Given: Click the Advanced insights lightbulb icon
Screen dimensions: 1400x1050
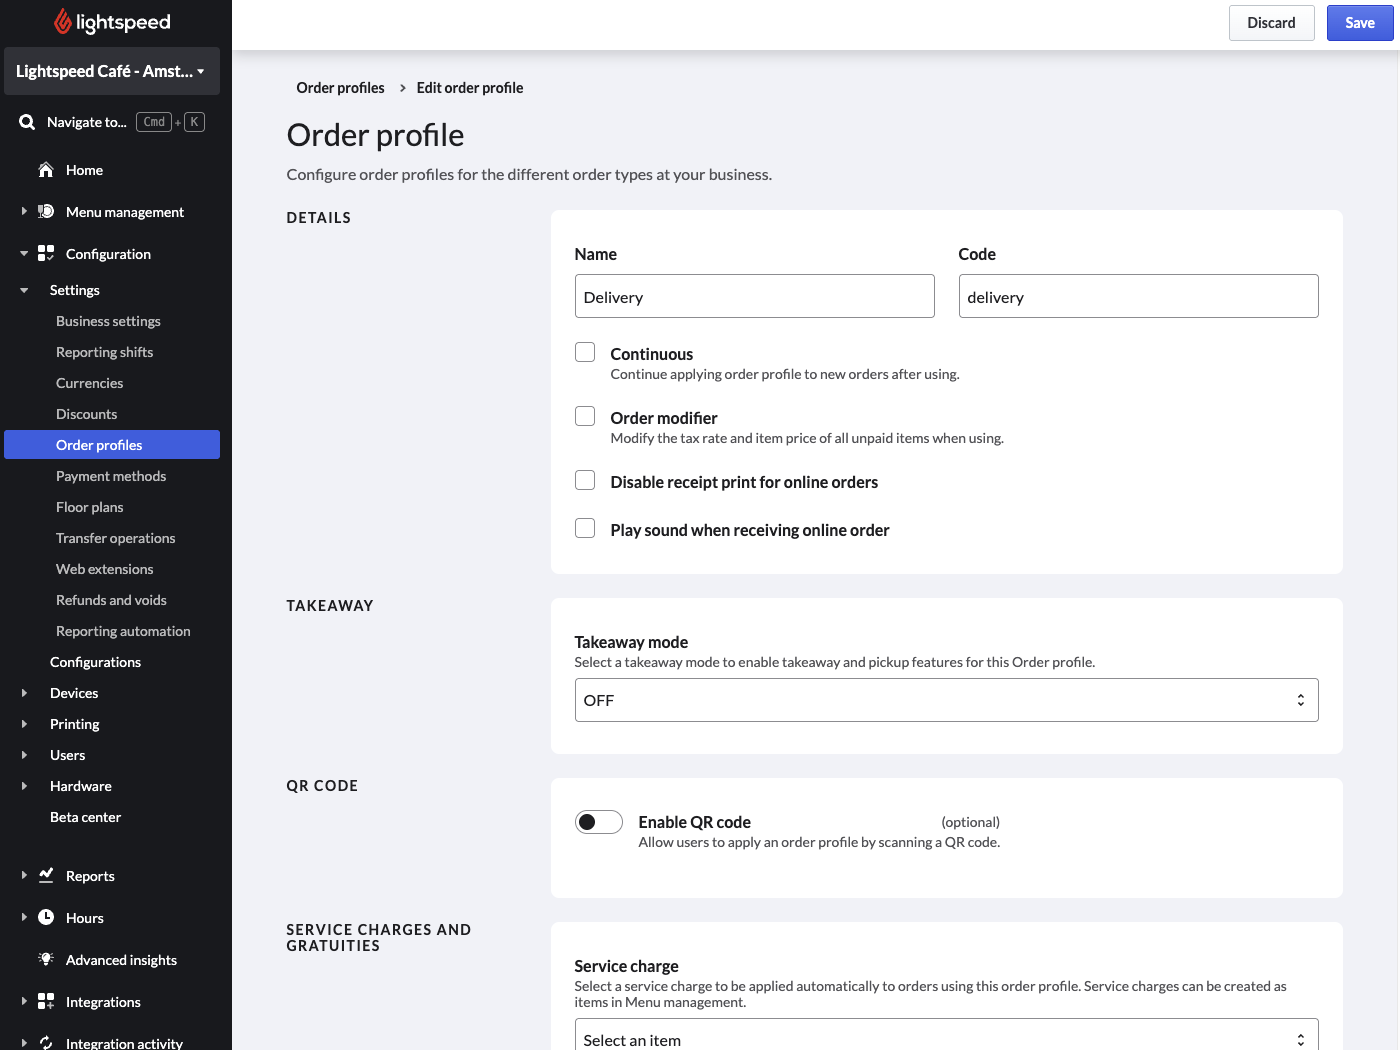Looking at the screenshot, I should [x=46, y=960].
